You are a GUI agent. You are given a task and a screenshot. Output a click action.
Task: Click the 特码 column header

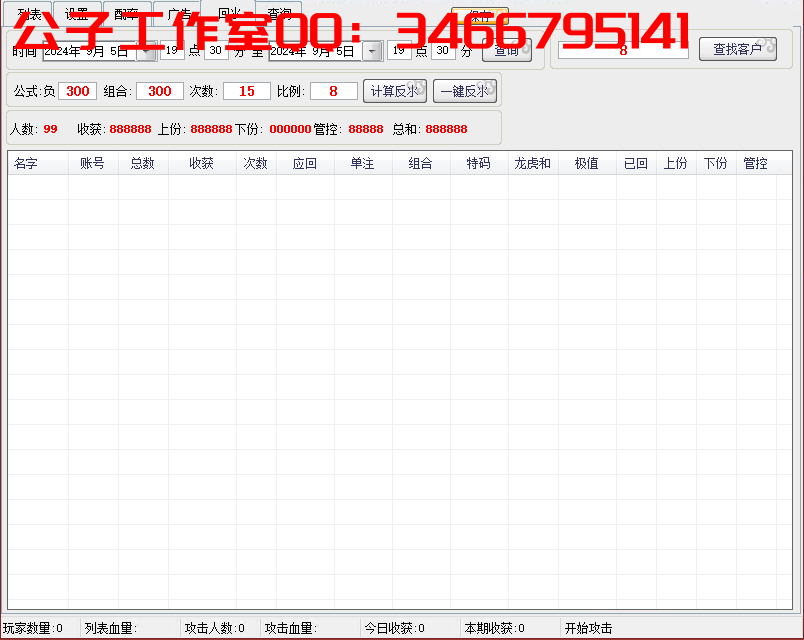(x=479, y=164)
